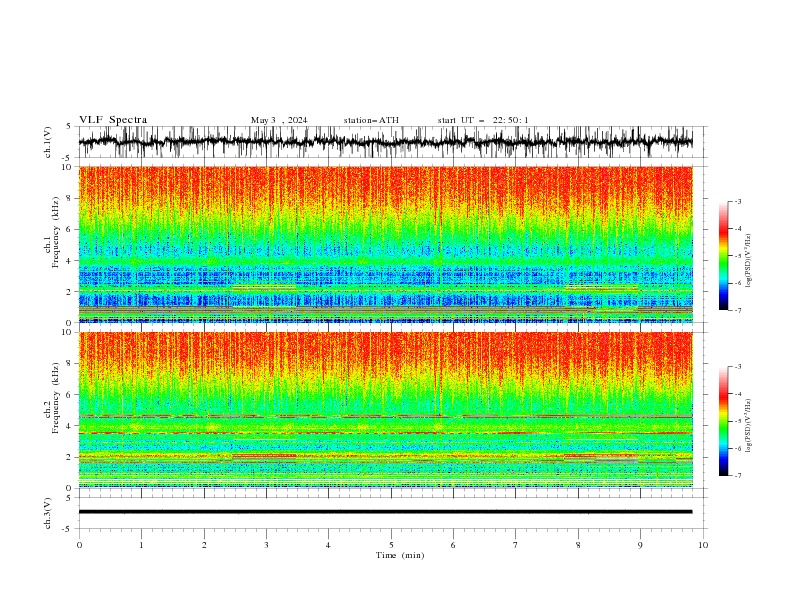The height and width of the screenshot is (612, 792).
Task: Click time axis tick label '8'
Action: click(x=578, y=545)
